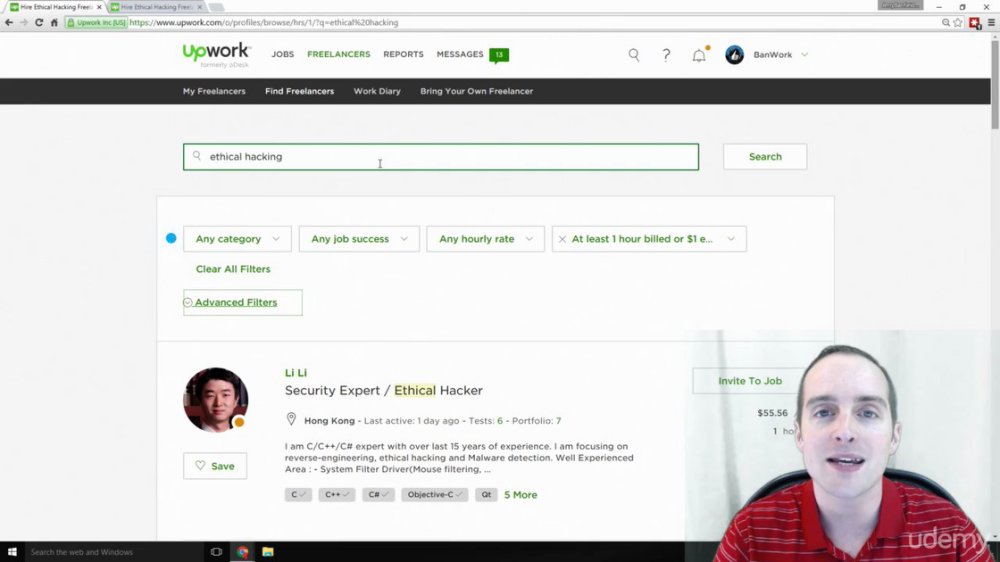Bookmark page with star icon

pos(958,22)
